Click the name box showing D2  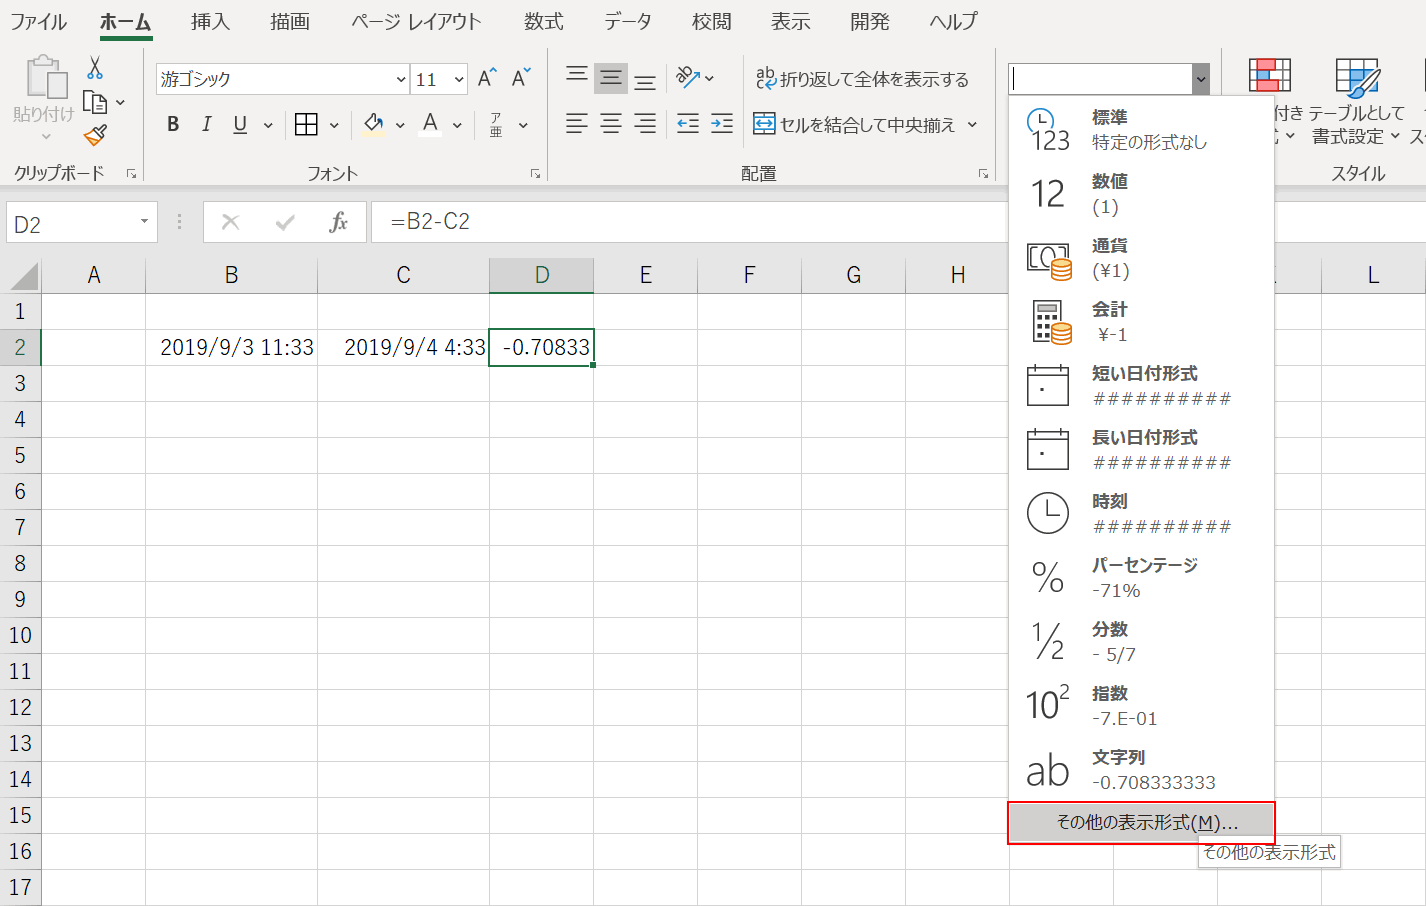tap(72, 222)
